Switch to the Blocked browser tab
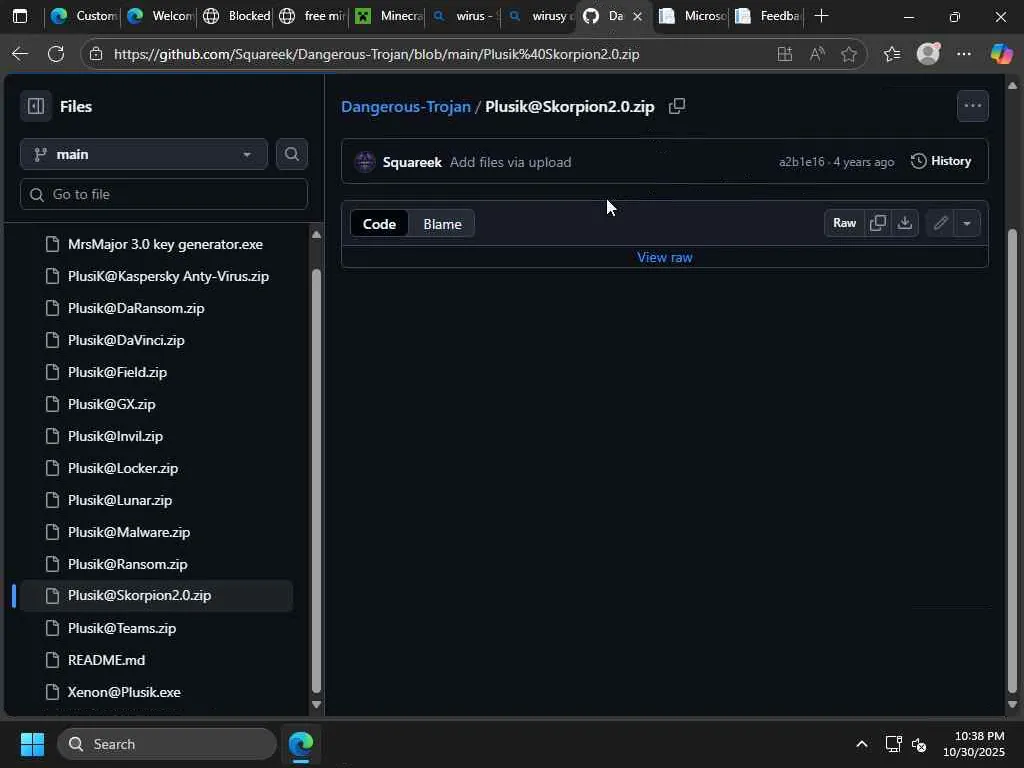This screenshot has width=1024, height=768. pyautogui.click(x=236, y=16)
